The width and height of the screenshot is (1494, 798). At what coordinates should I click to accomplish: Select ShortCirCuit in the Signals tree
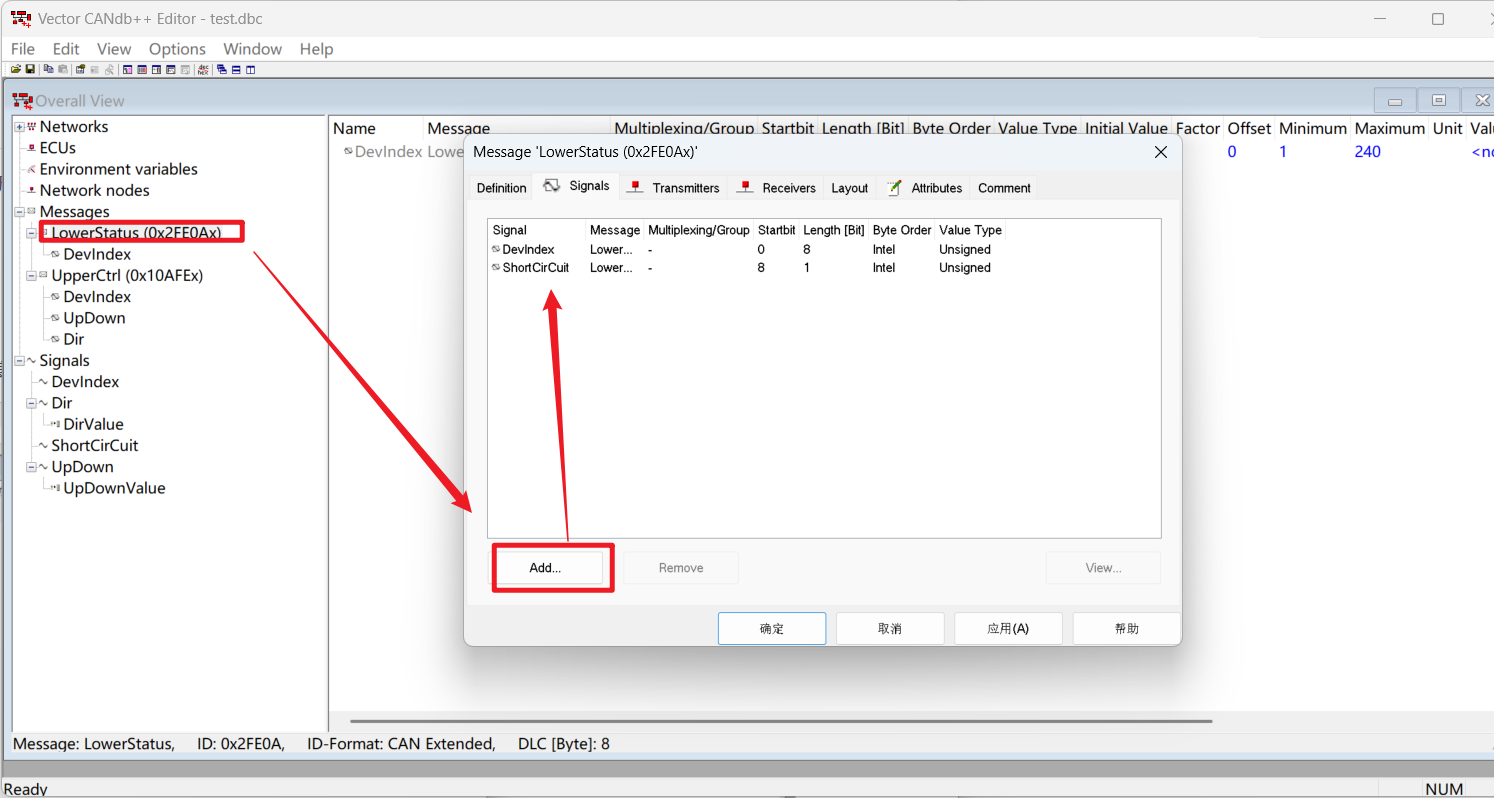click(94, 446)
